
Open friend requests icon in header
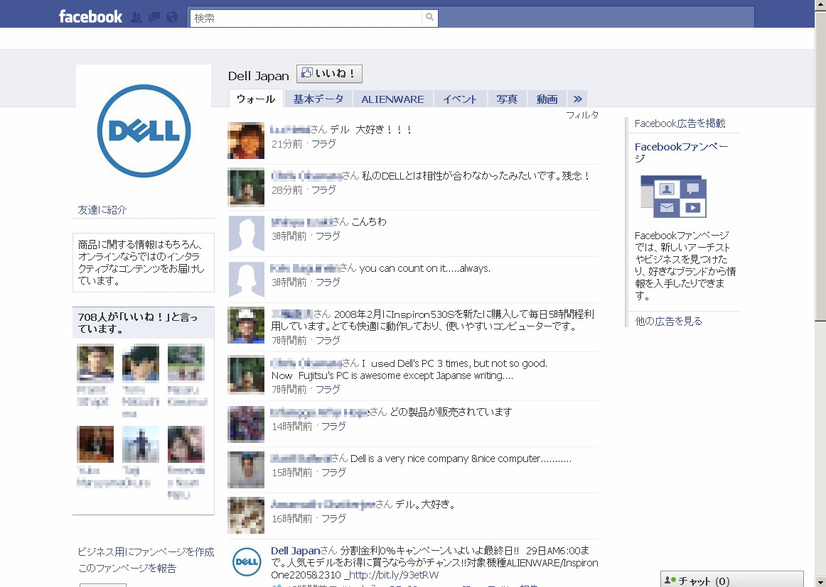coord(136,17)
